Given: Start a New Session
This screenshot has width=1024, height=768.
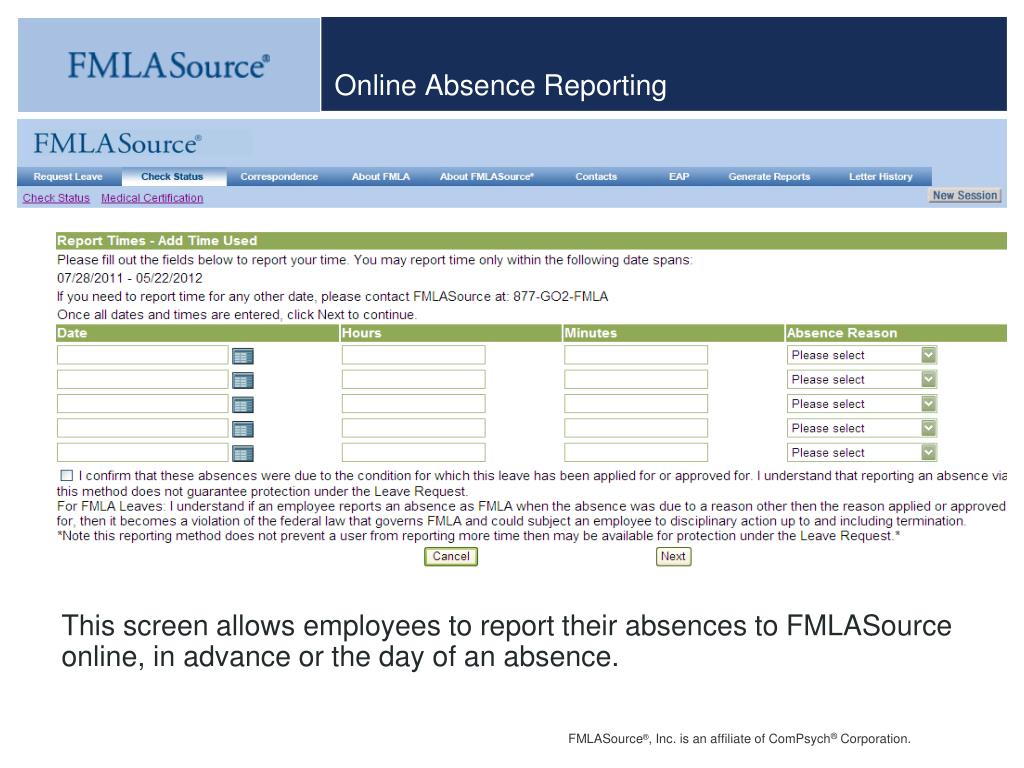Looking at the screenshot, I should coord(965,195).
